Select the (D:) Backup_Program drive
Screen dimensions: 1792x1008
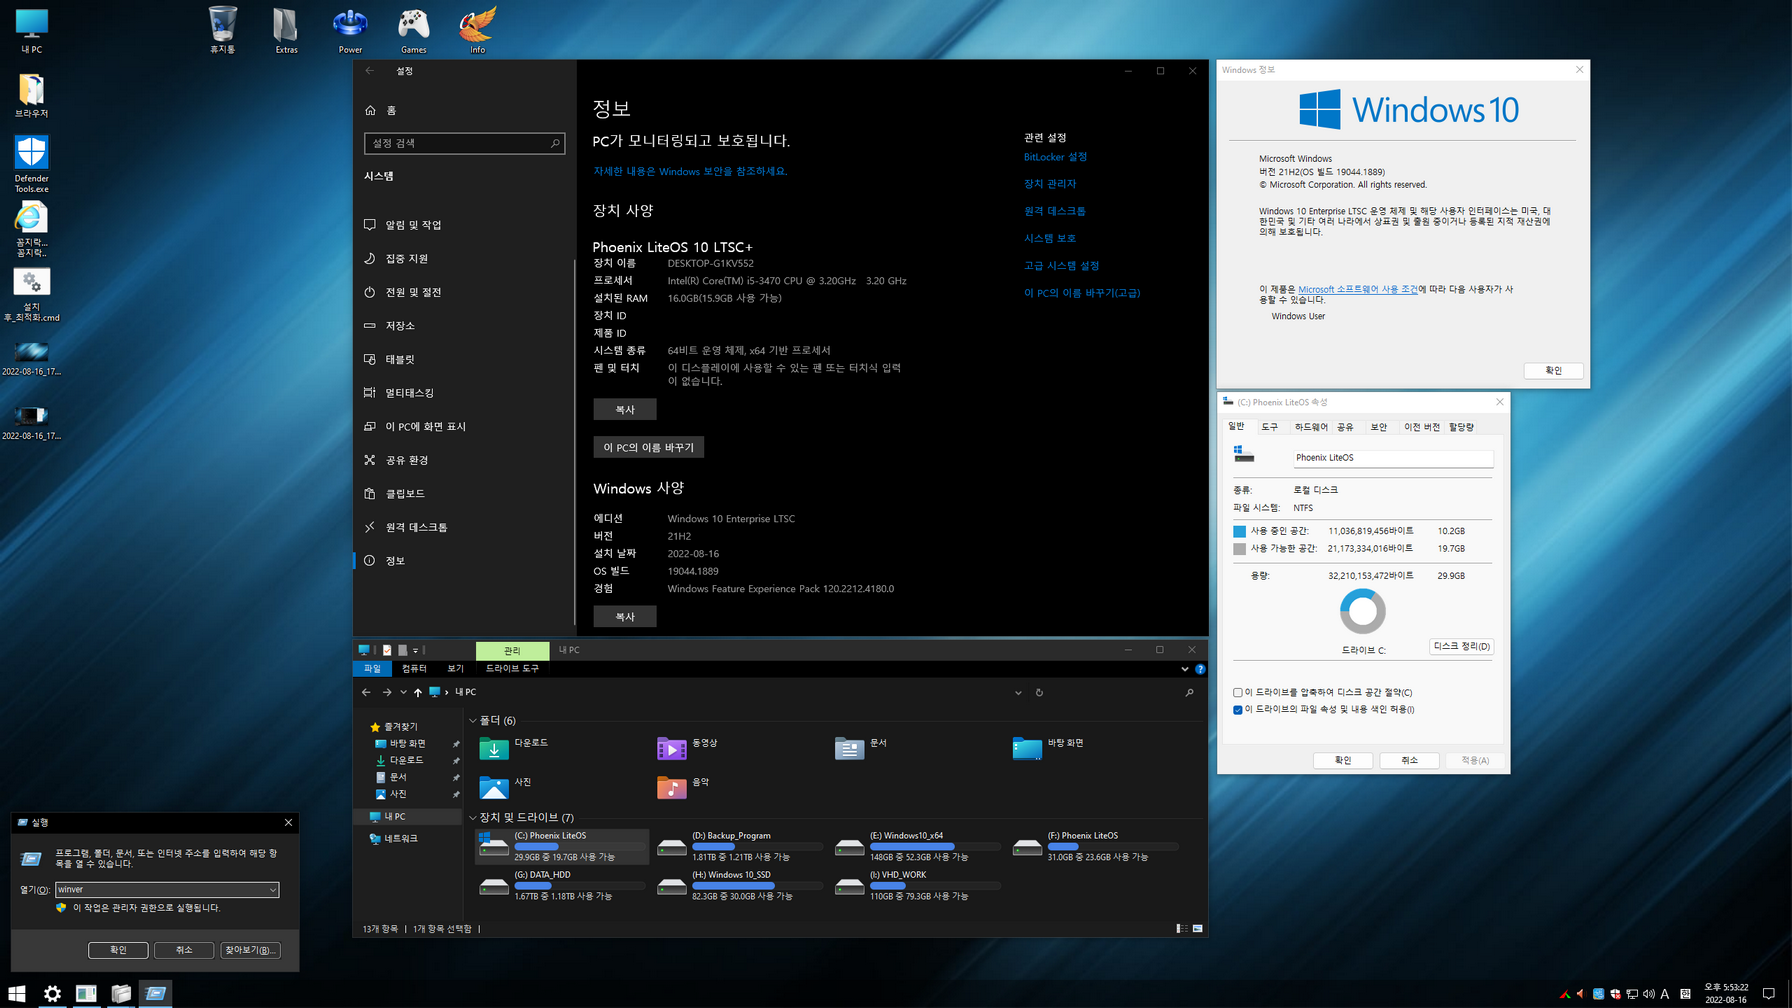pyautogui.click(x=738, y=846)
